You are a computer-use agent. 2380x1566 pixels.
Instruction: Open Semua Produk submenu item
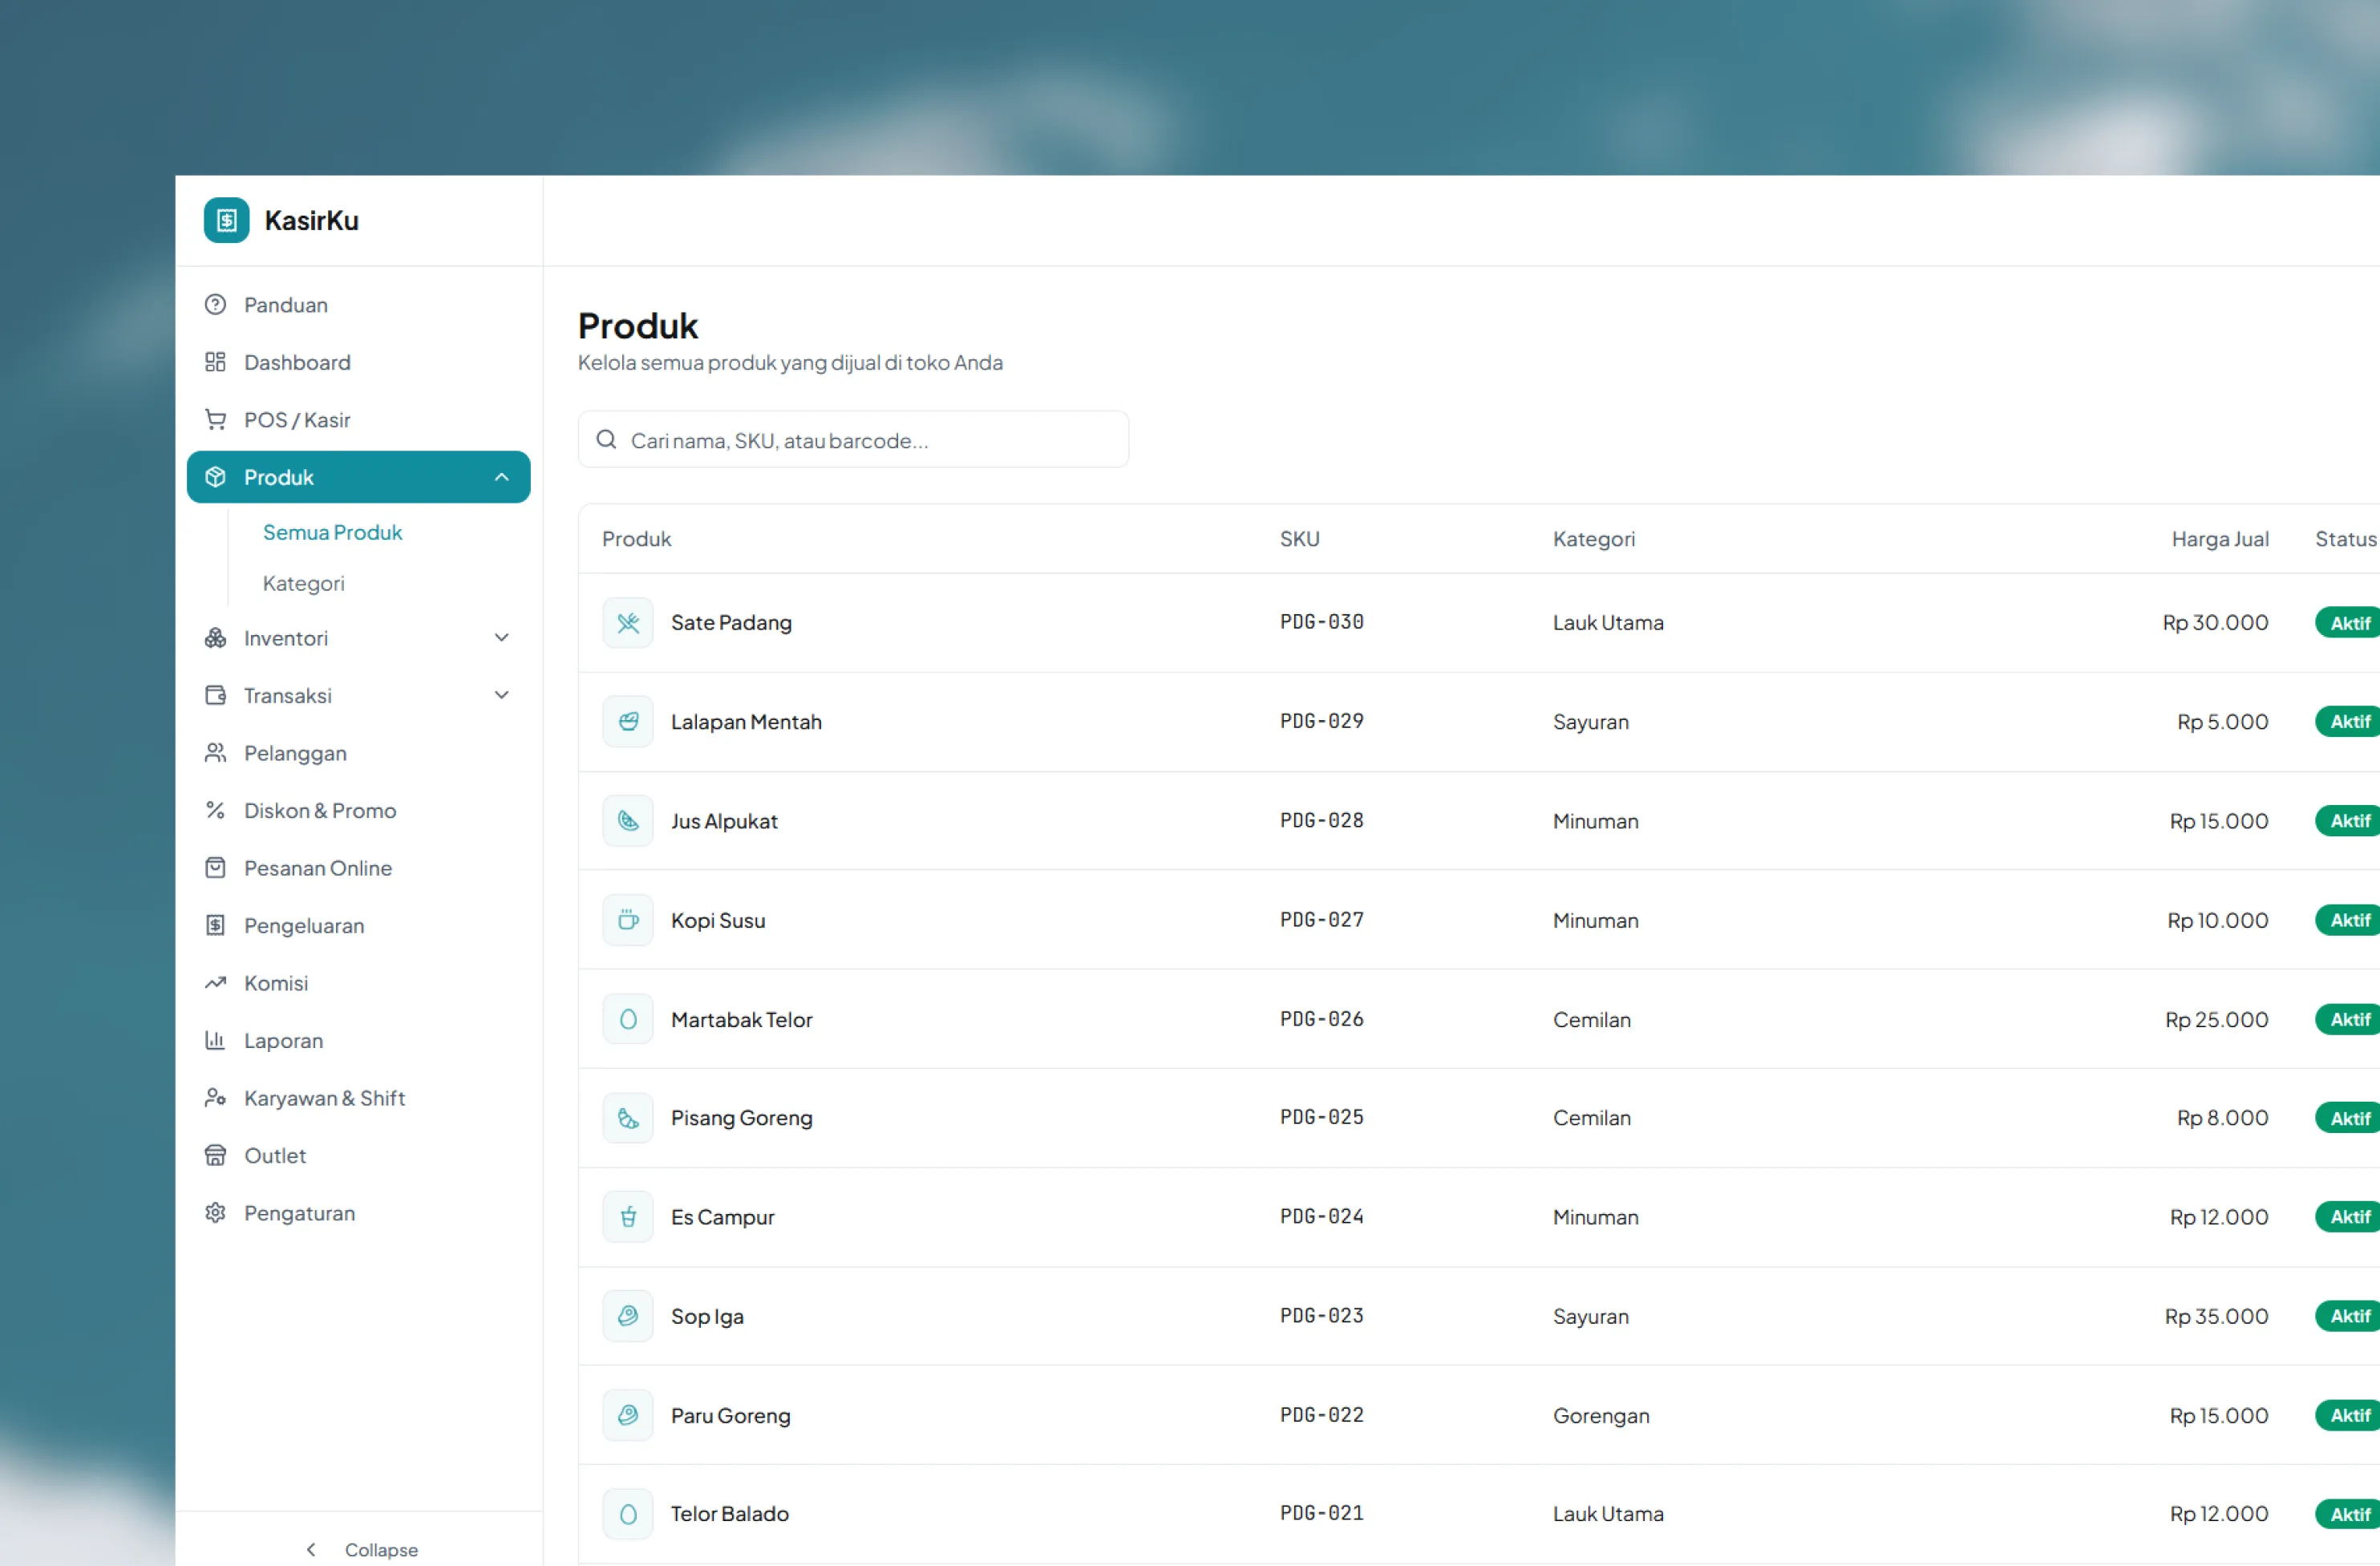333,532
